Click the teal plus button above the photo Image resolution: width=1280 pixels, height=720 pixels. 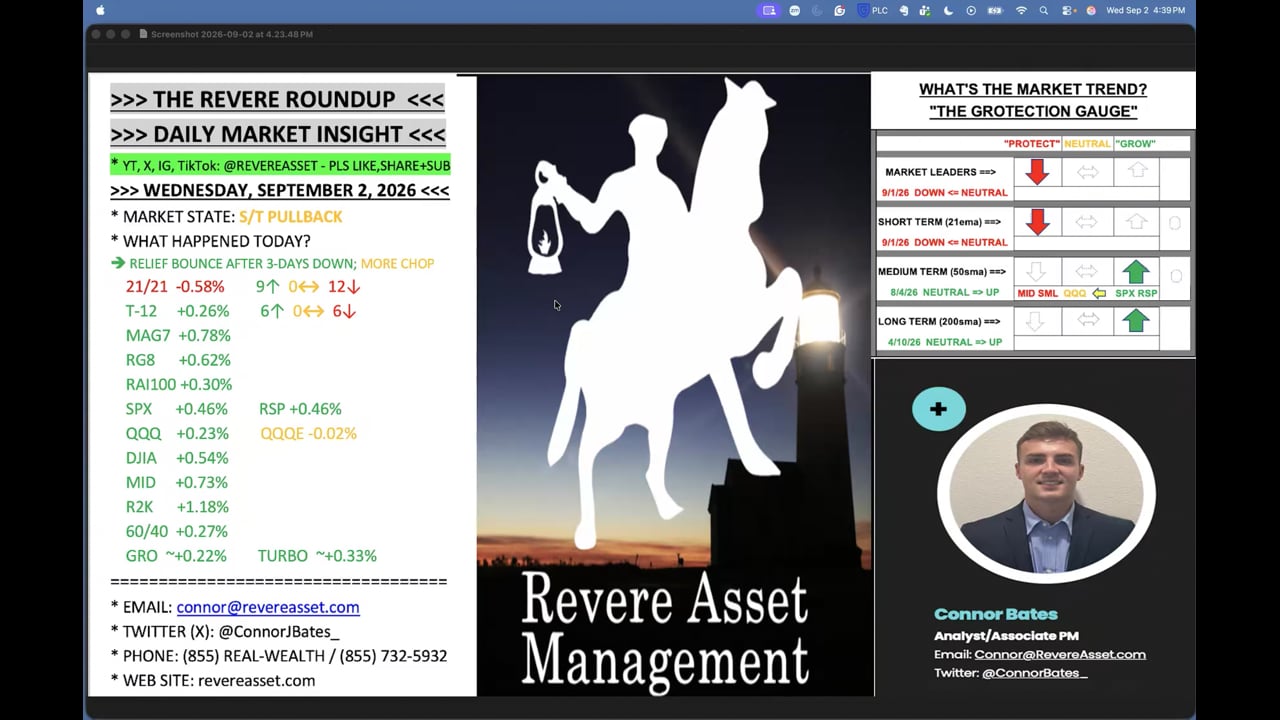[938, 408]
